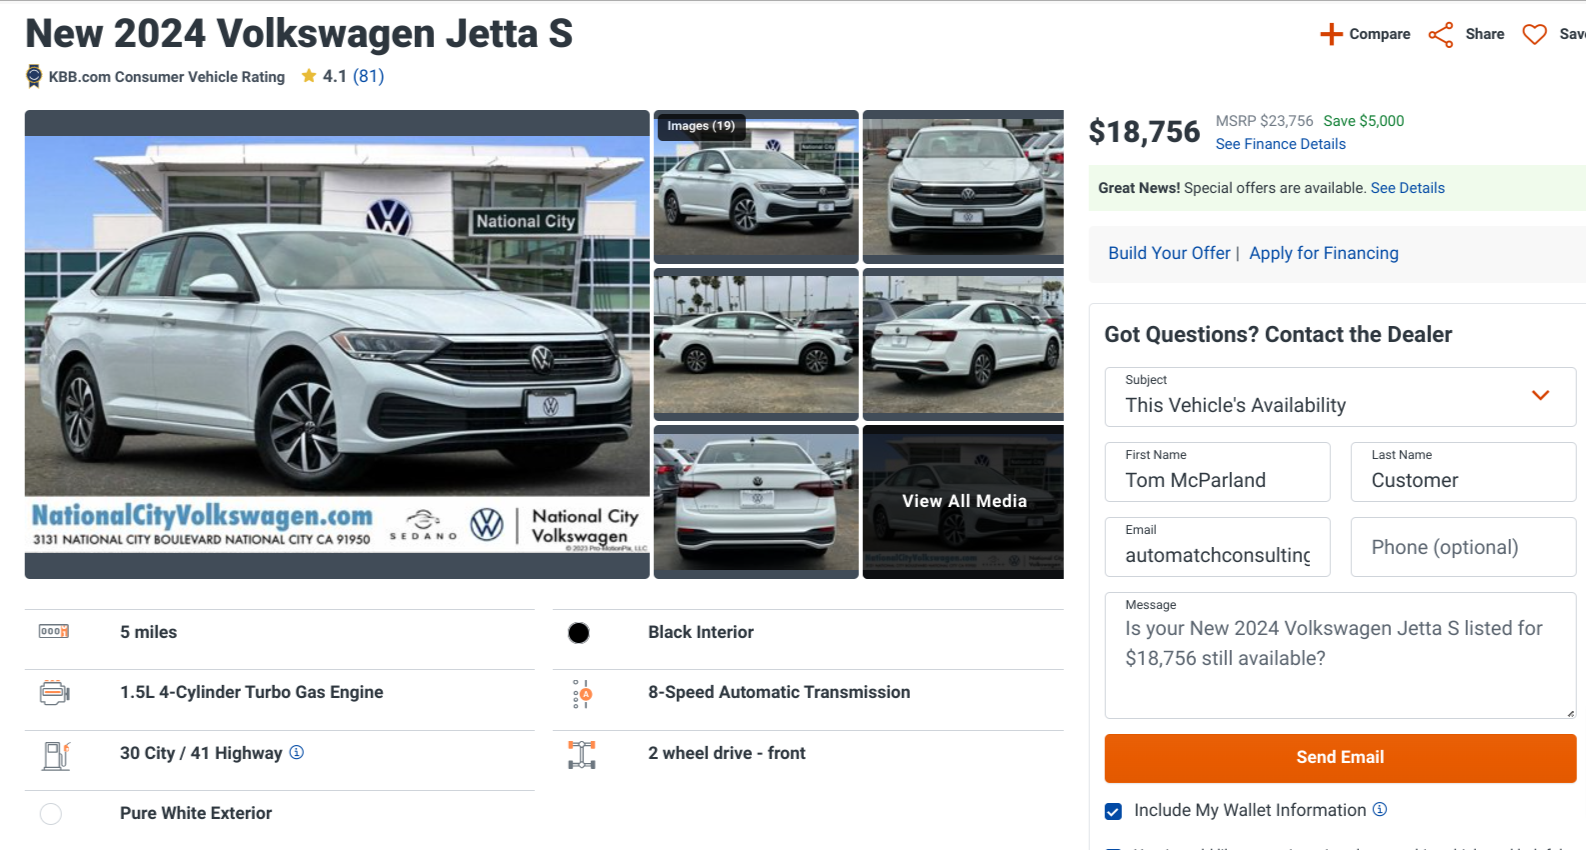The width and height of the screenshot is (1586, 850).
Task: Click the See Details special offers link
Action: click(1407, 188)
